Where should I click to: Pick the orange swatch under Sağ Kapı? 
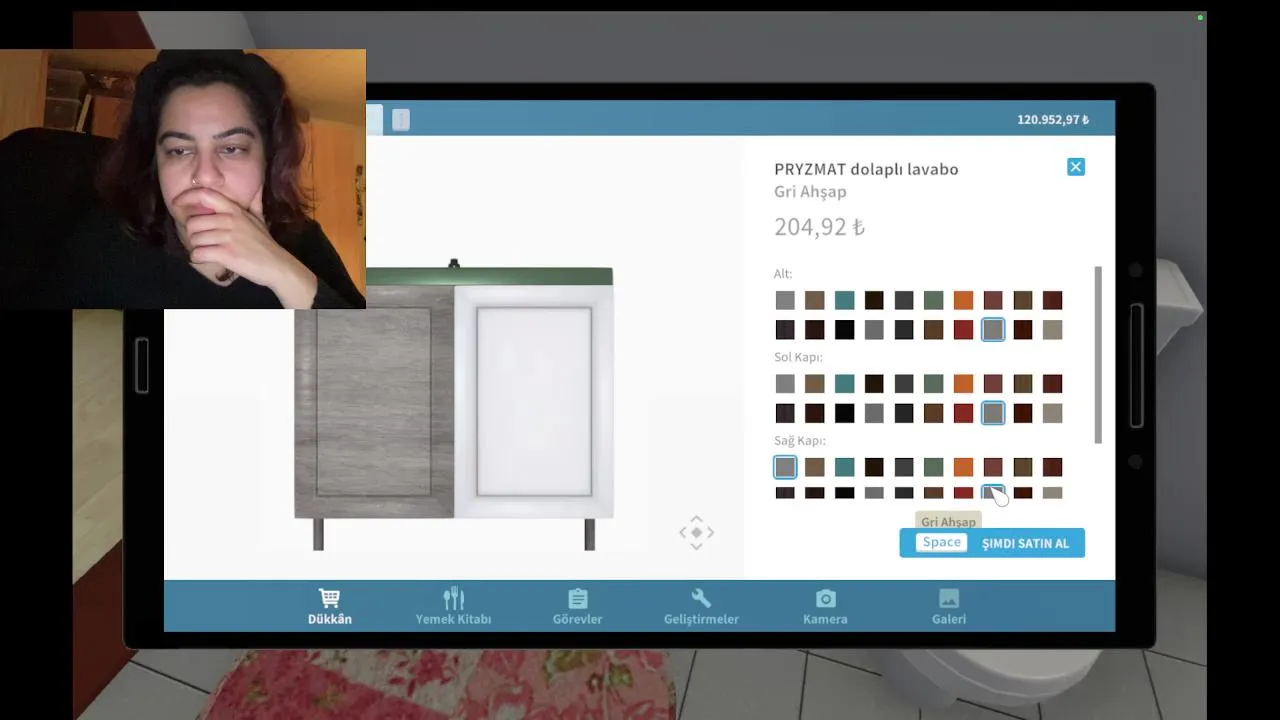[963, 467]
